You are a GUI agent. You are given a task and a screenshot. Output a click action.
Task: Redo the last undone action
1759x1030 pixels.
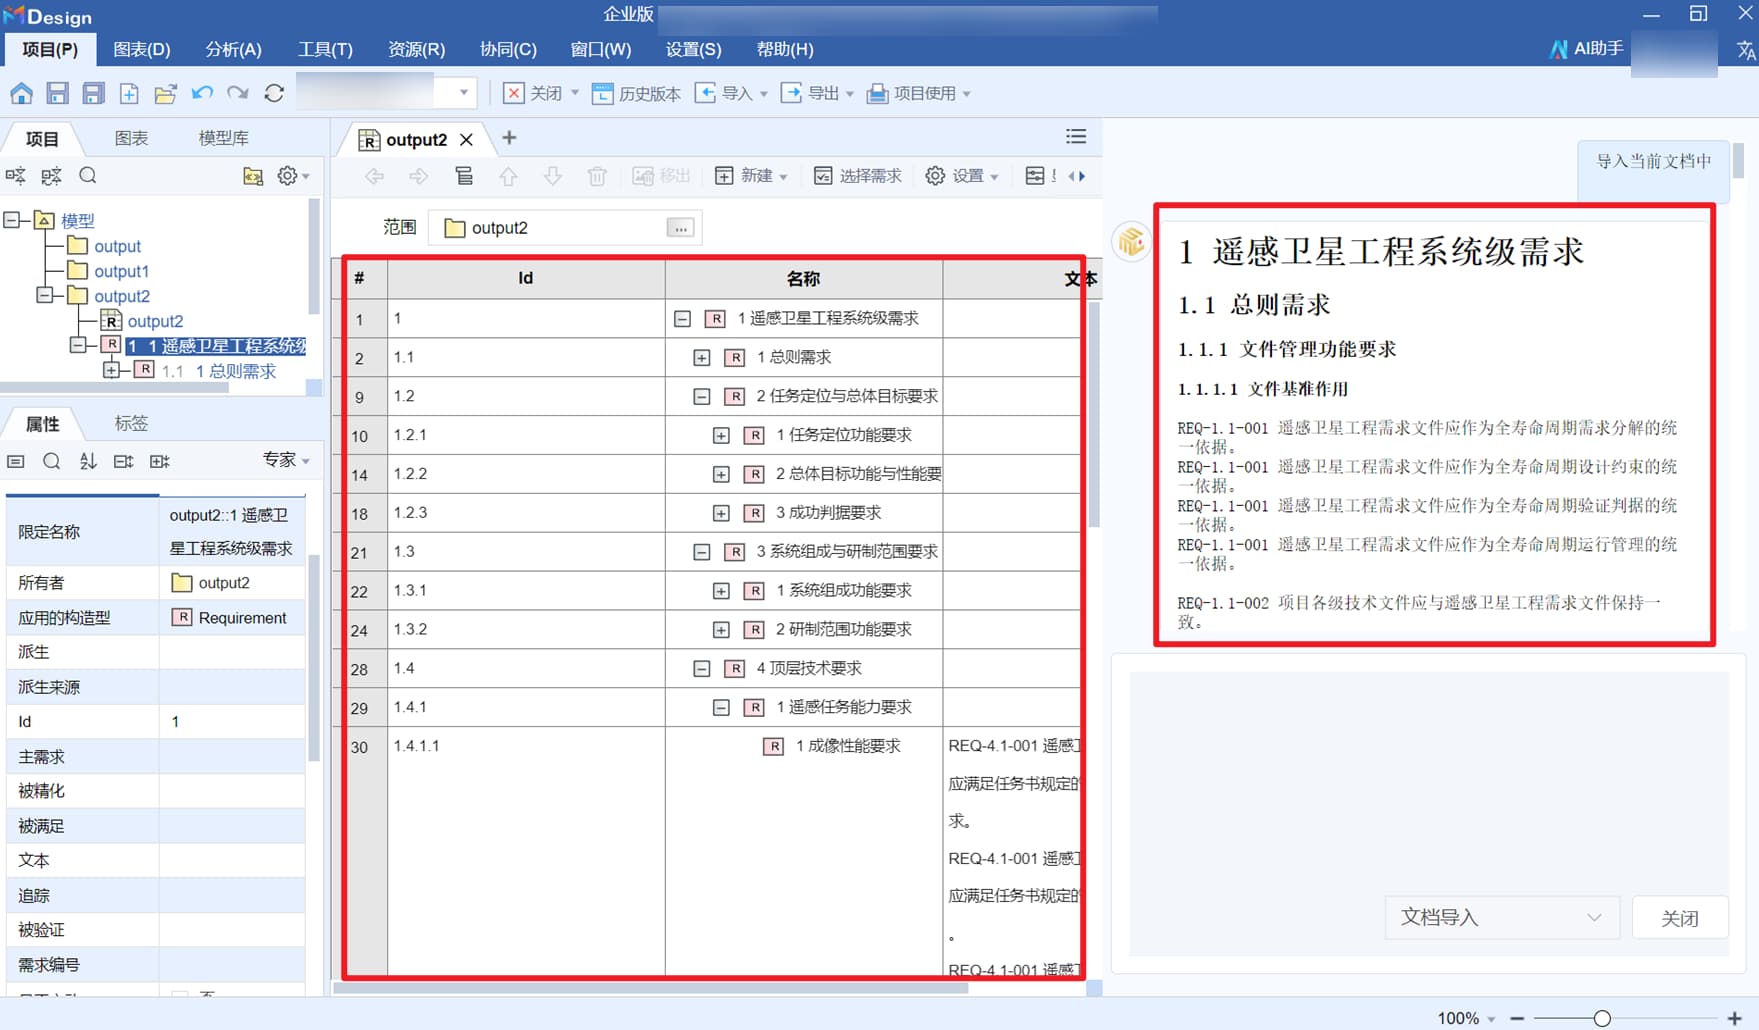pos(238,94)
